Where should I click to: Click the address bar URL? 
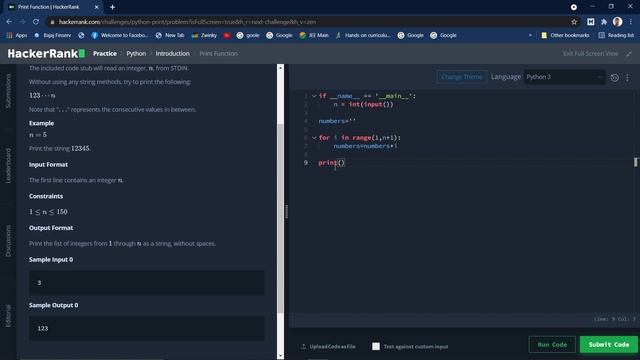click(x=187, y=22)
